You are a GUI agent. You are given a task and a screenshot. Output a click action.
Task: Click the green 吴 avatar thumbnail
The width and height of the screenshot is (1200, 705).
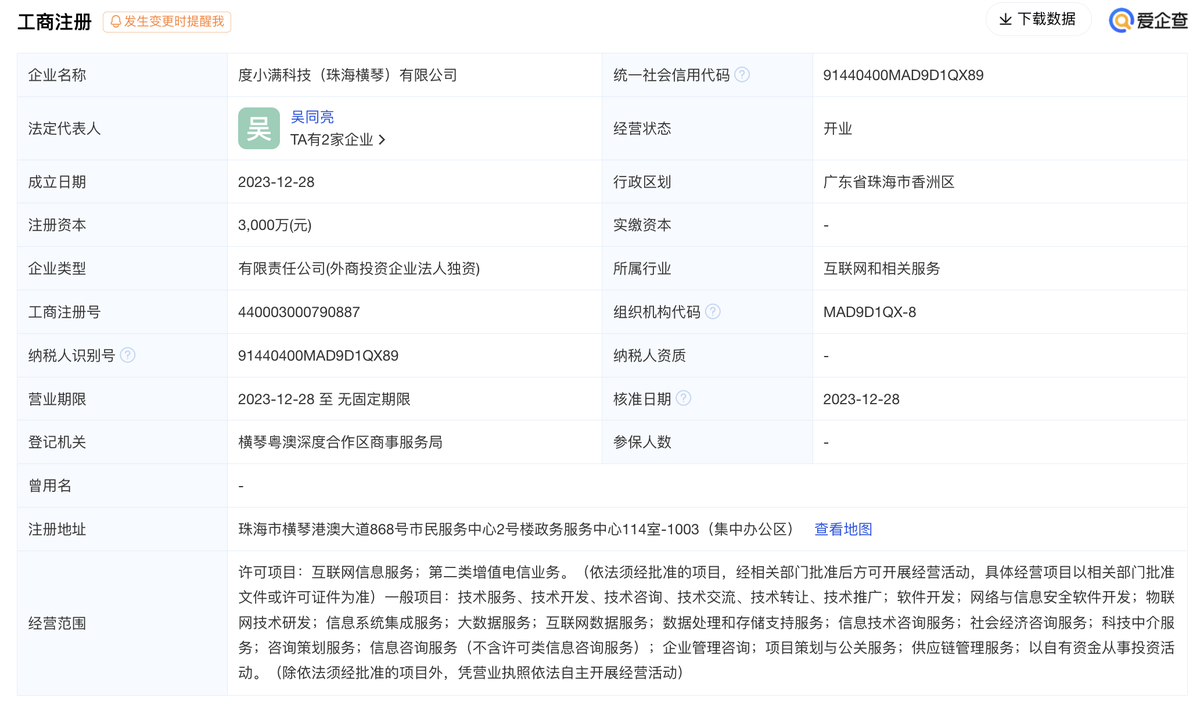coord(259,128)
